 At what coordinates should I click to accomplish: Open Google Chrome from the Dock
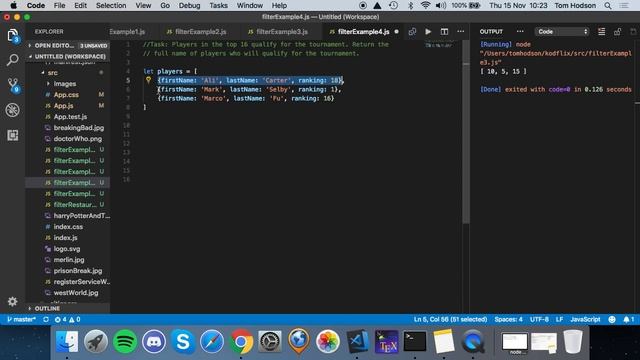click(x=241, y=341)
